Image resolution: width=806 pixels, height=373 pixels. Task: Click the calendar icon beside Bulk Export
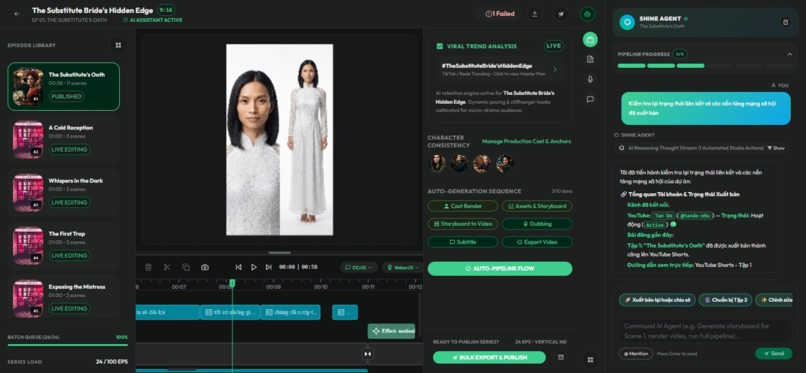click(561, 358)
